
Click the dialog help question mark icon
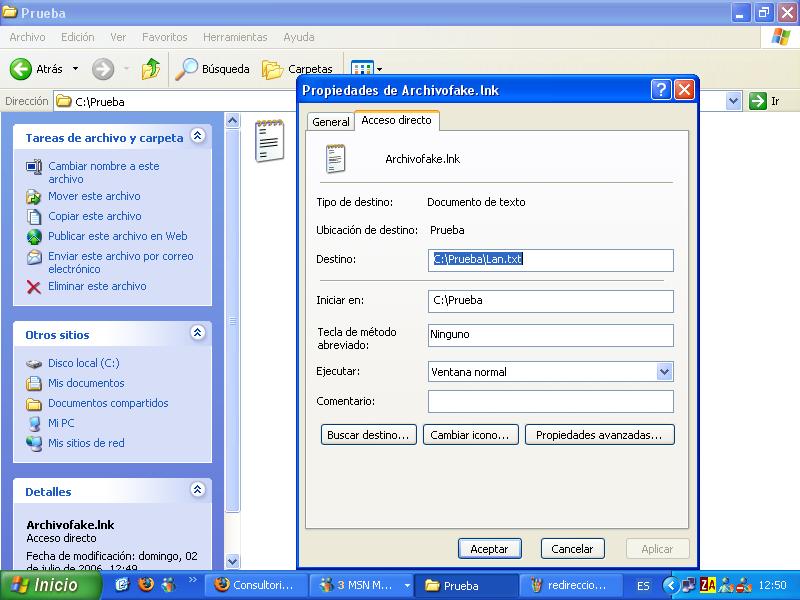pos(661,90)
